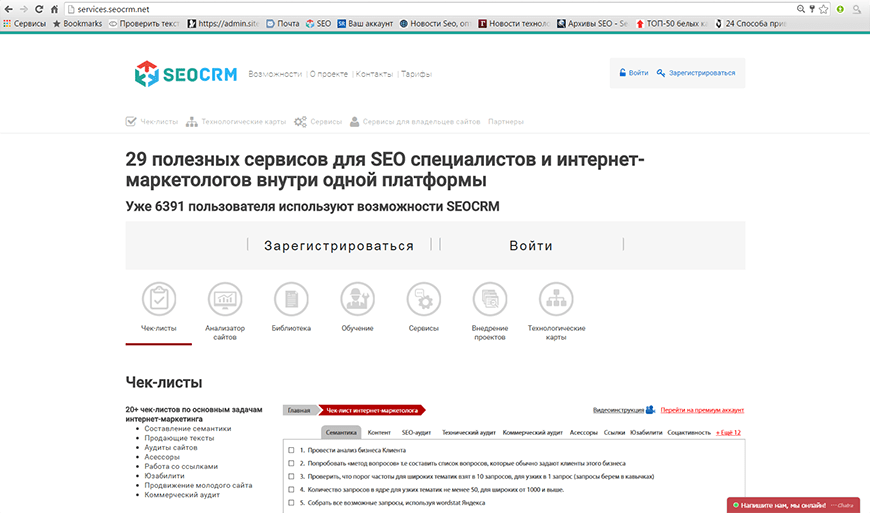Click the browser back arrow
870x513 pixels.
[8, 9]
